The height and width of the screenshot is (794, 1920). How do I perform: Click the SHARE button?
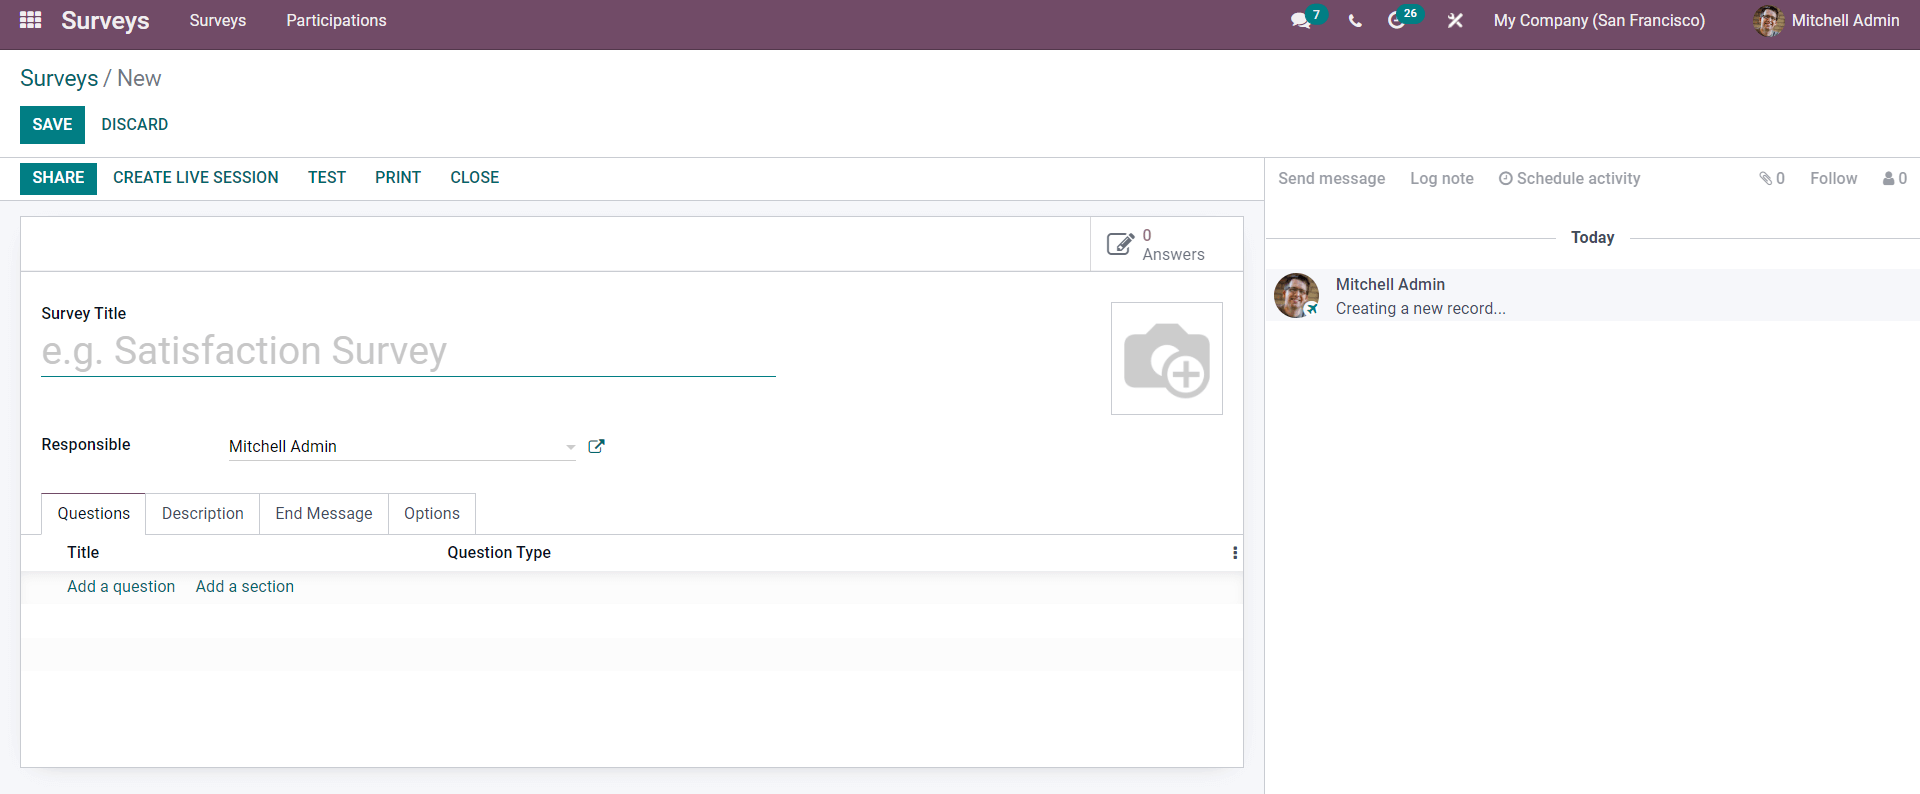click(58, 178)
